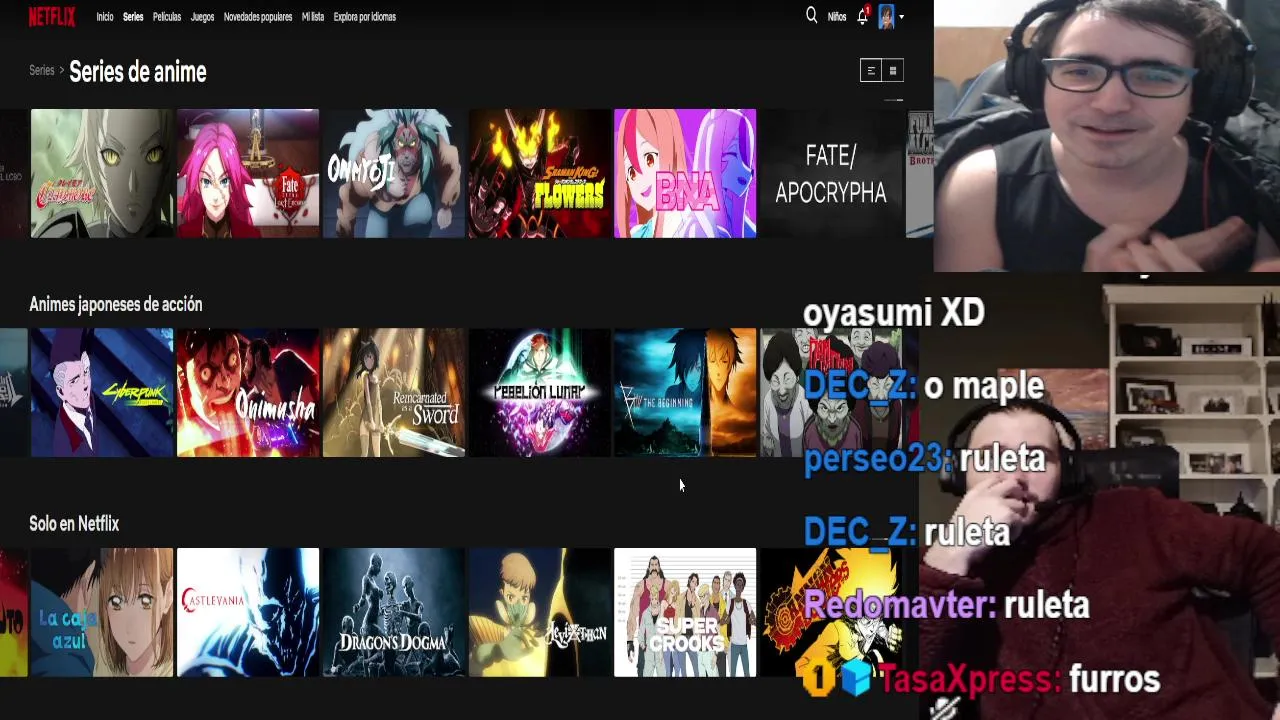Screen dimensions: 1280x720
Task: Open The Beginning title card
Action: (x=685, y=393)
